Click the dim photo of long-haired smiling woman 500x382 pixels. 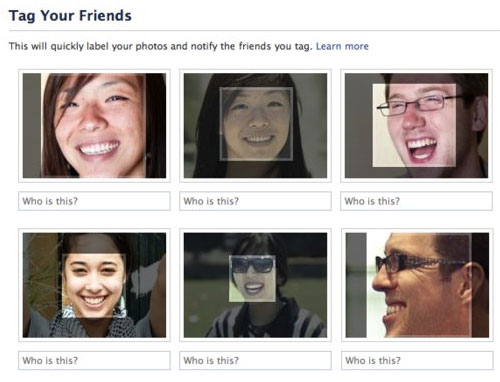[x=255, y=126]
